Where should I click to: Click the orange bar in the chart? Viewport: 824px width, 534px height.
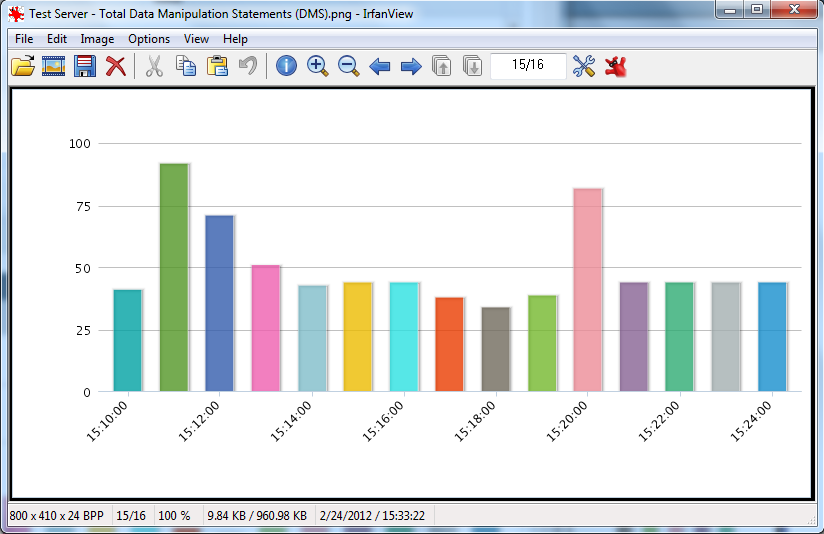pyautogui.click(x=449, y=345)
